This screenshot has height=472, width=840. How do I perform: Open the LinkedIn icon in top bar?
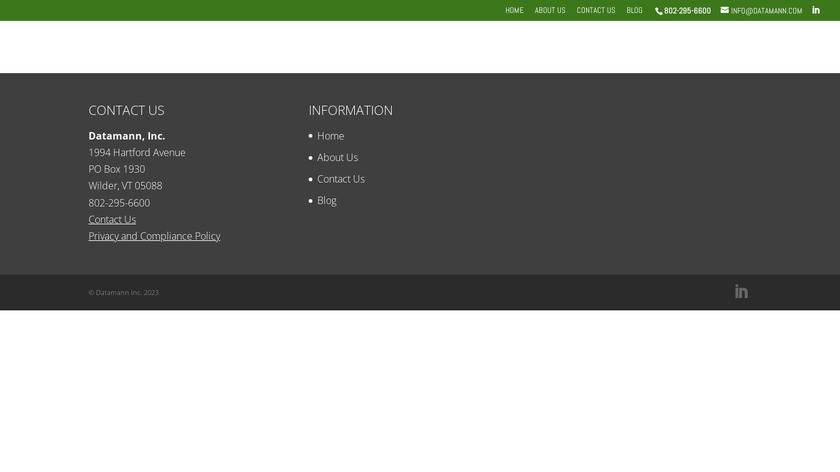815,10
